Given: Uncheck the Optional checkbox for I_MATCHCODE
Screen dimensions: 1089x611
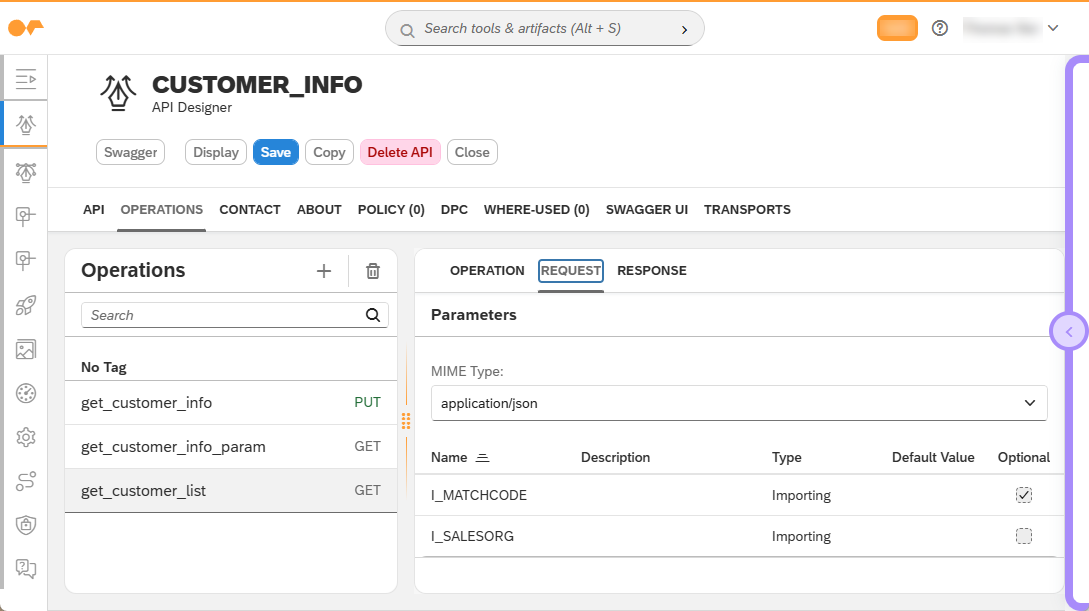Looking at the screenshot, I should tap(1023, 494).
